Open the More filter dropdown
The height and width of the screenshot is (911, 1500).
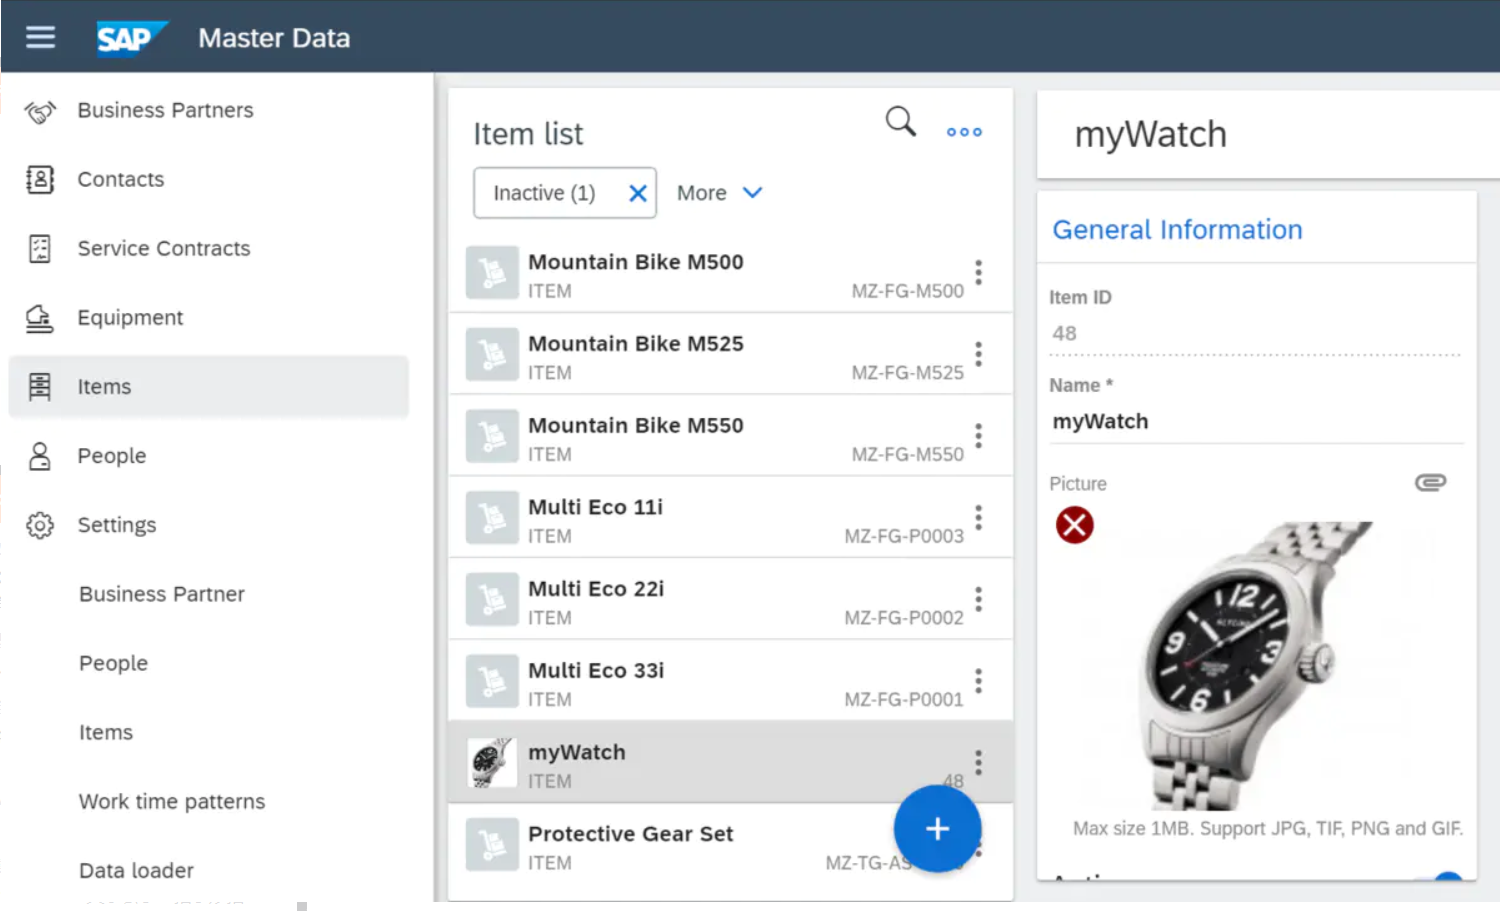click(719, 192)
